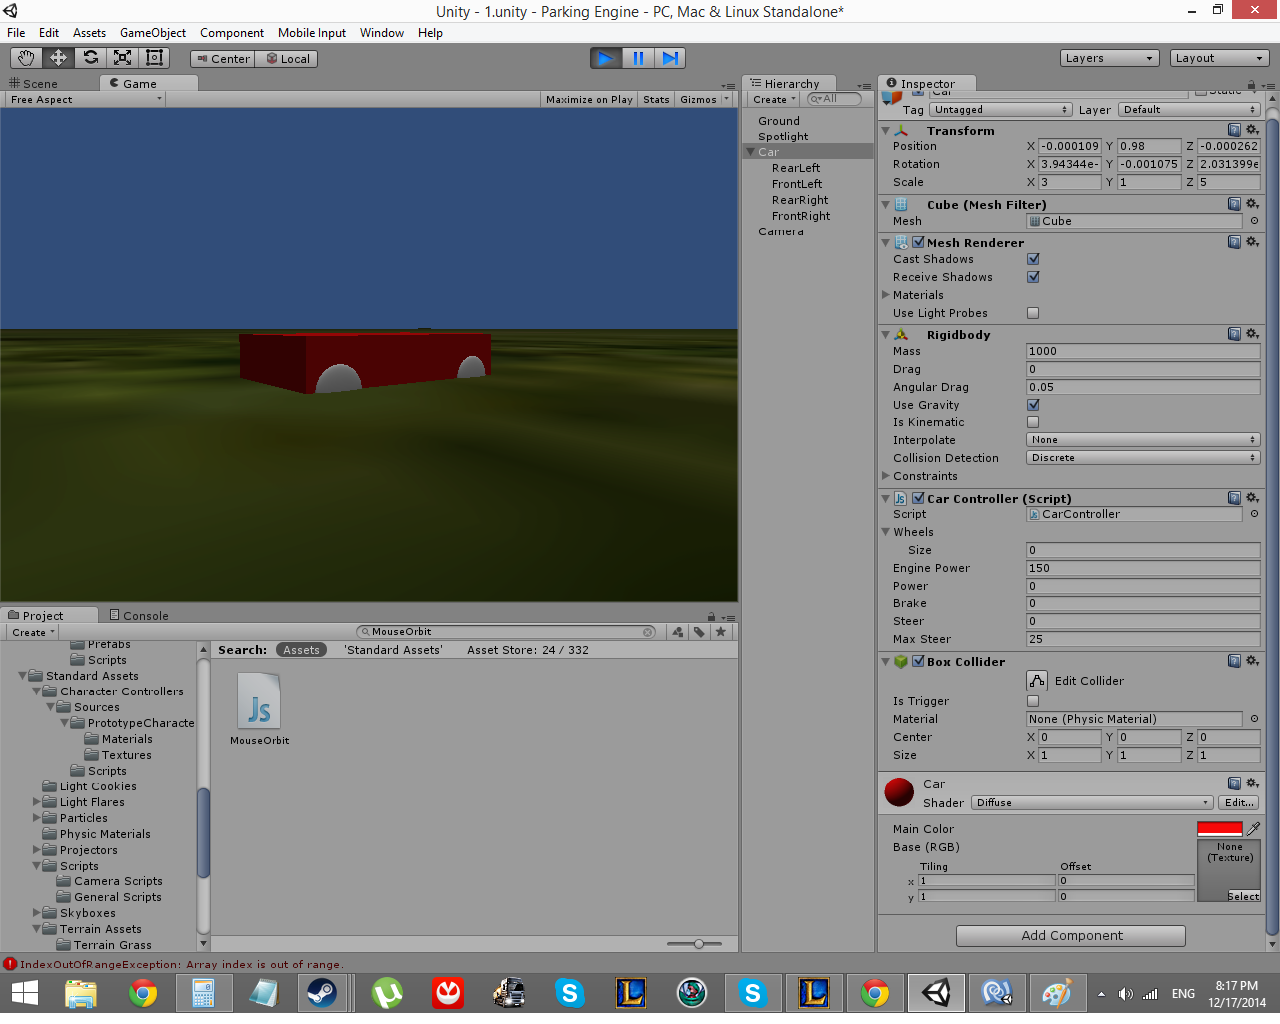The width and height of the screenshot is (1280, 1024).
Task: Click the Edit Collider button
Action: coord(1037,681)
